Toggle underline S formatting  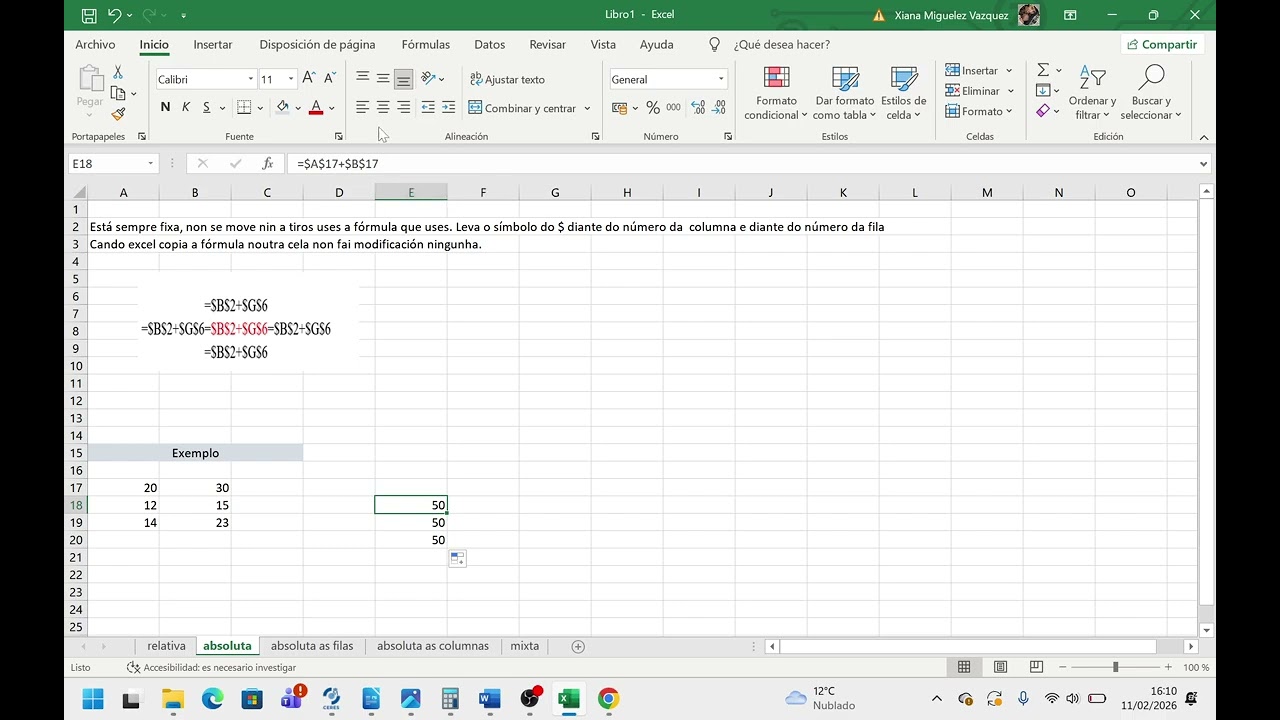[207, 107]
